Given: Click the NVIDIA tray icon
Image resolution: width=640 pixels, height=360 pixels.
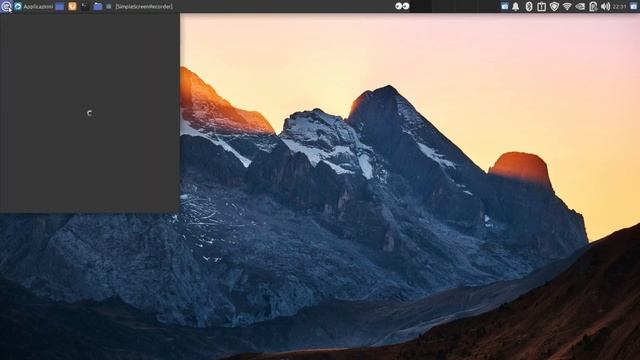Looking at the screenshot, I should pyautogui.click(x=580, y=7).
